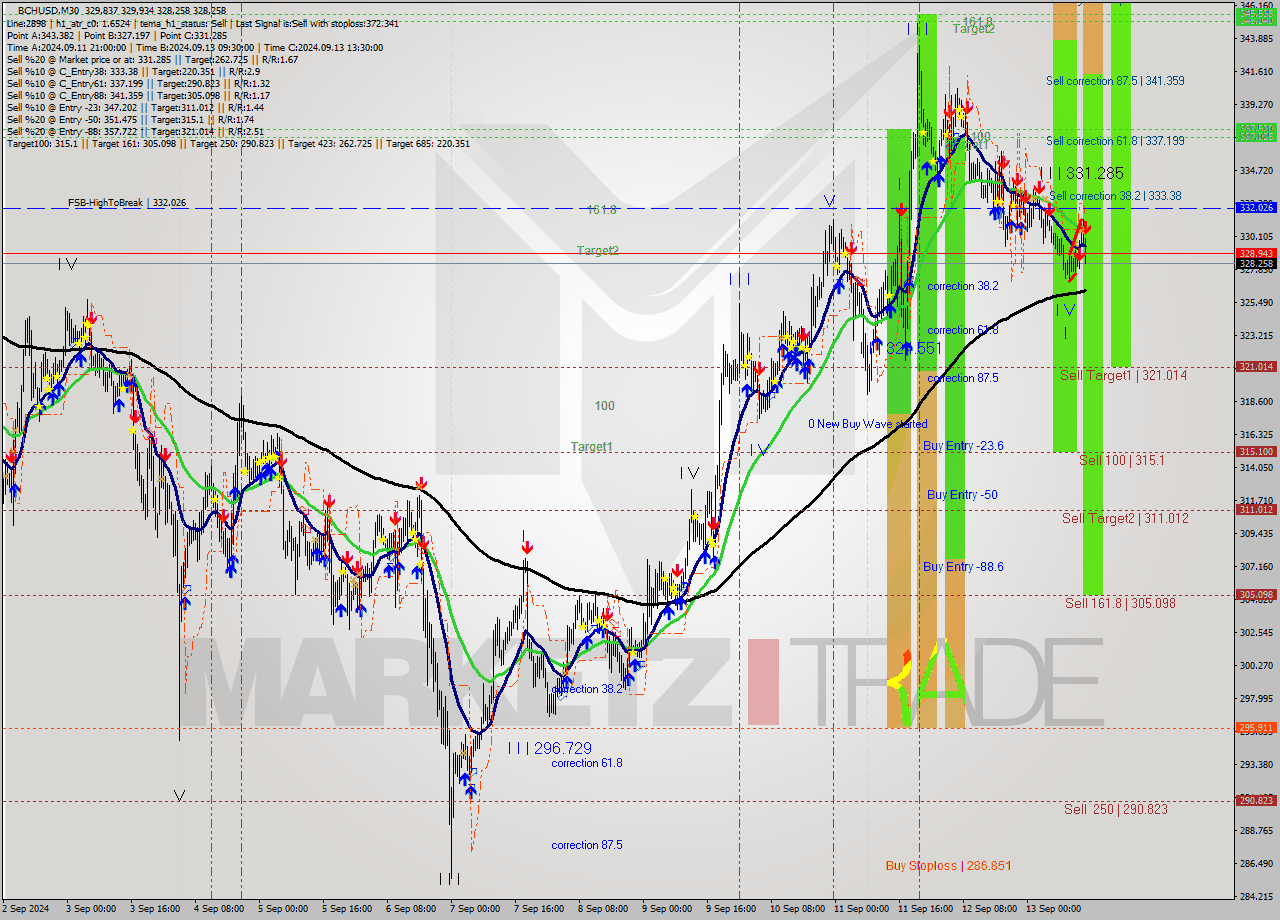Click the '2 Sep 2024' date on the time axis

click(x=26, y=909)
